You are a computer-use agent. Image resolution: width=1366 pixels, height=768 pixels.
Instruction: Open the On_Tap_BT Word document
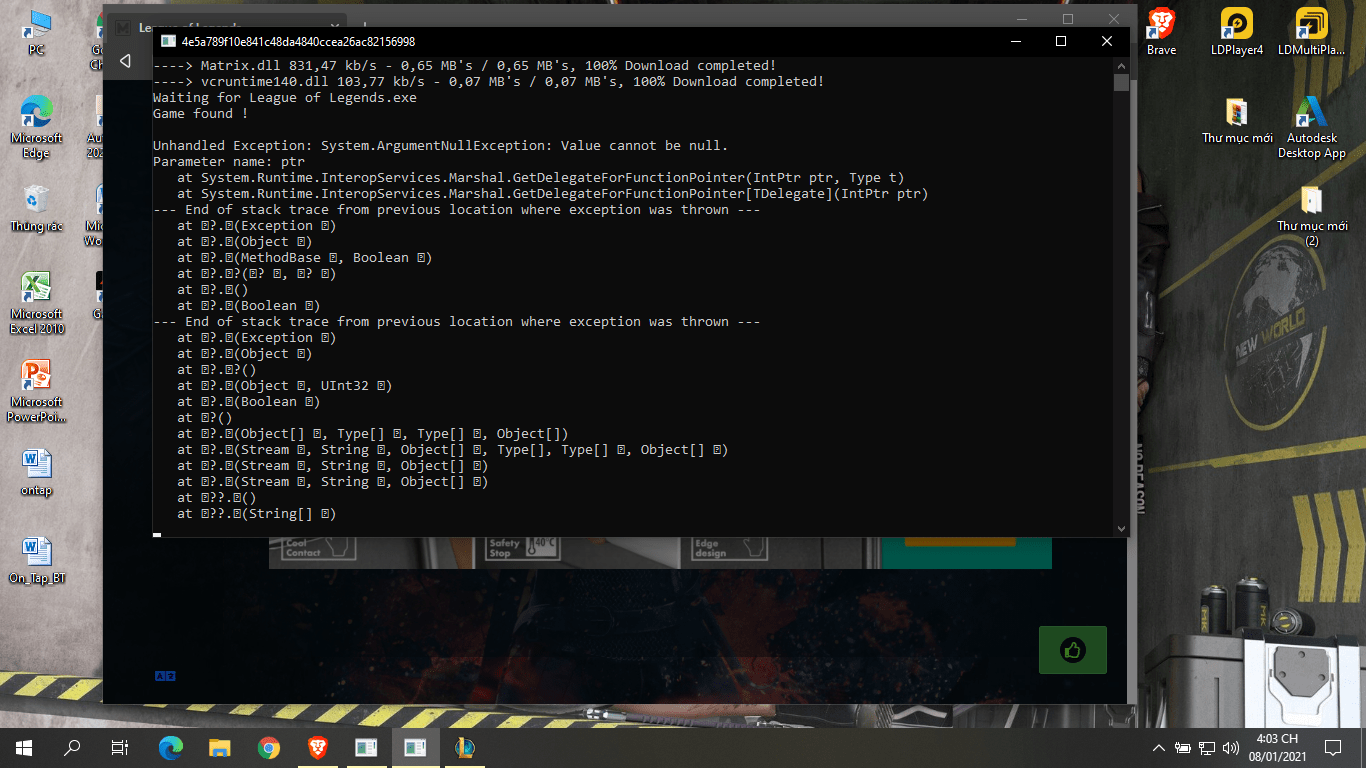(x=36, y=560)
